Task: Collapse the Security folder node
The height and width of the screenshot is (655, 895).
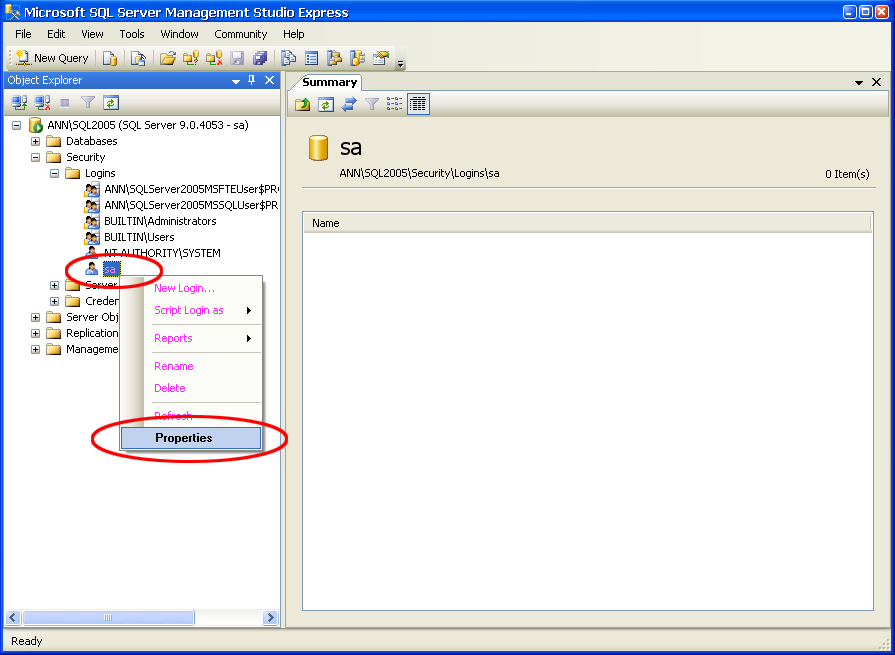Action: pyautogui.click(x=36, y=157)
